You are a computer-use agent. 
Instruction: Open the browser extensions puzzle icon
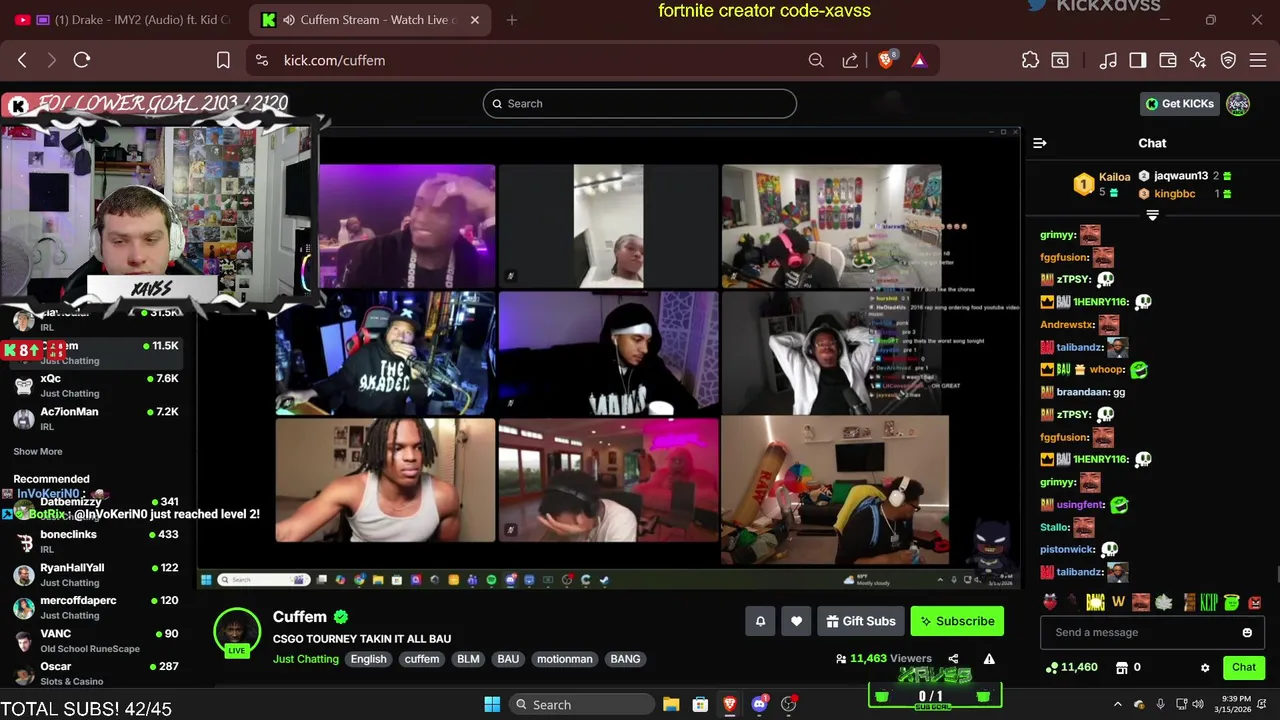pos(1030,60)
